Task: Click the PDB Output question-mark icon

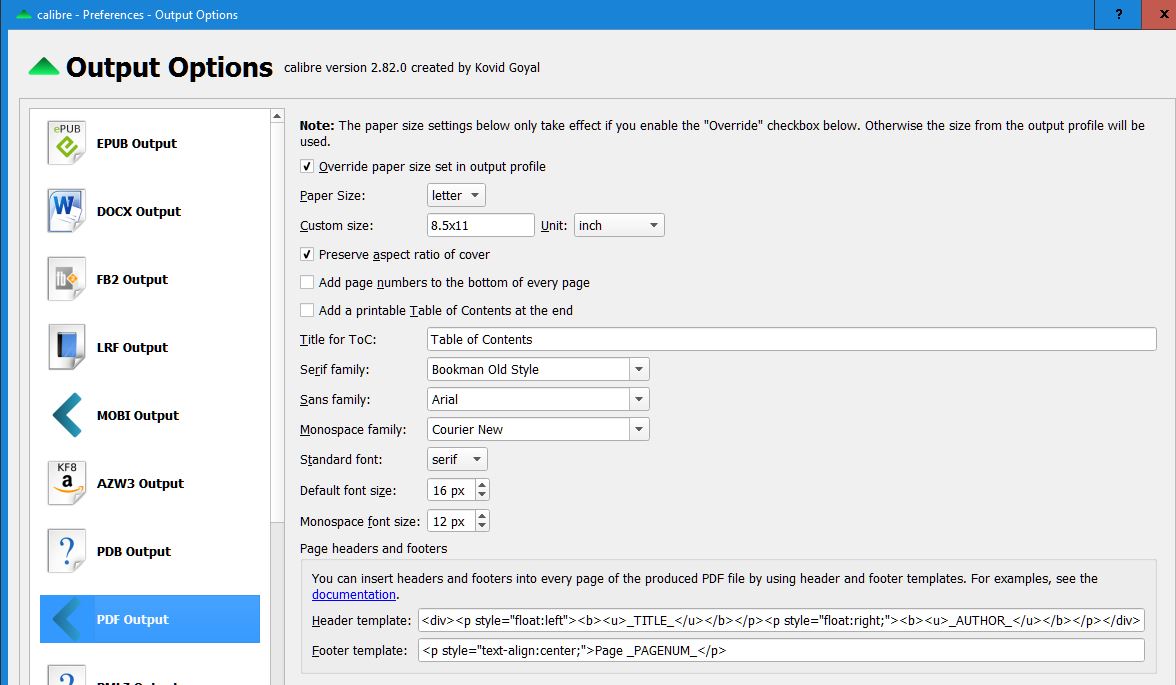Action: point(67,551)
